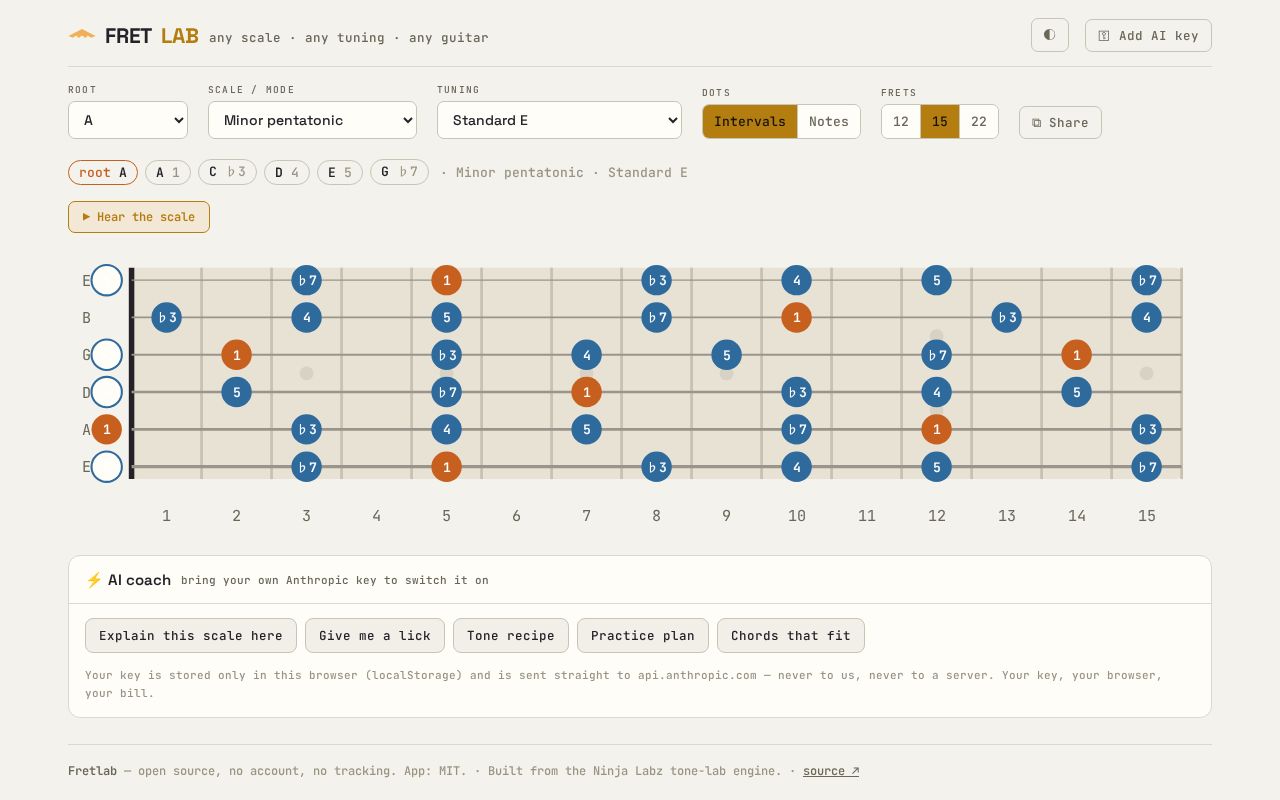Toggle the root A chip

pos(103,172)
